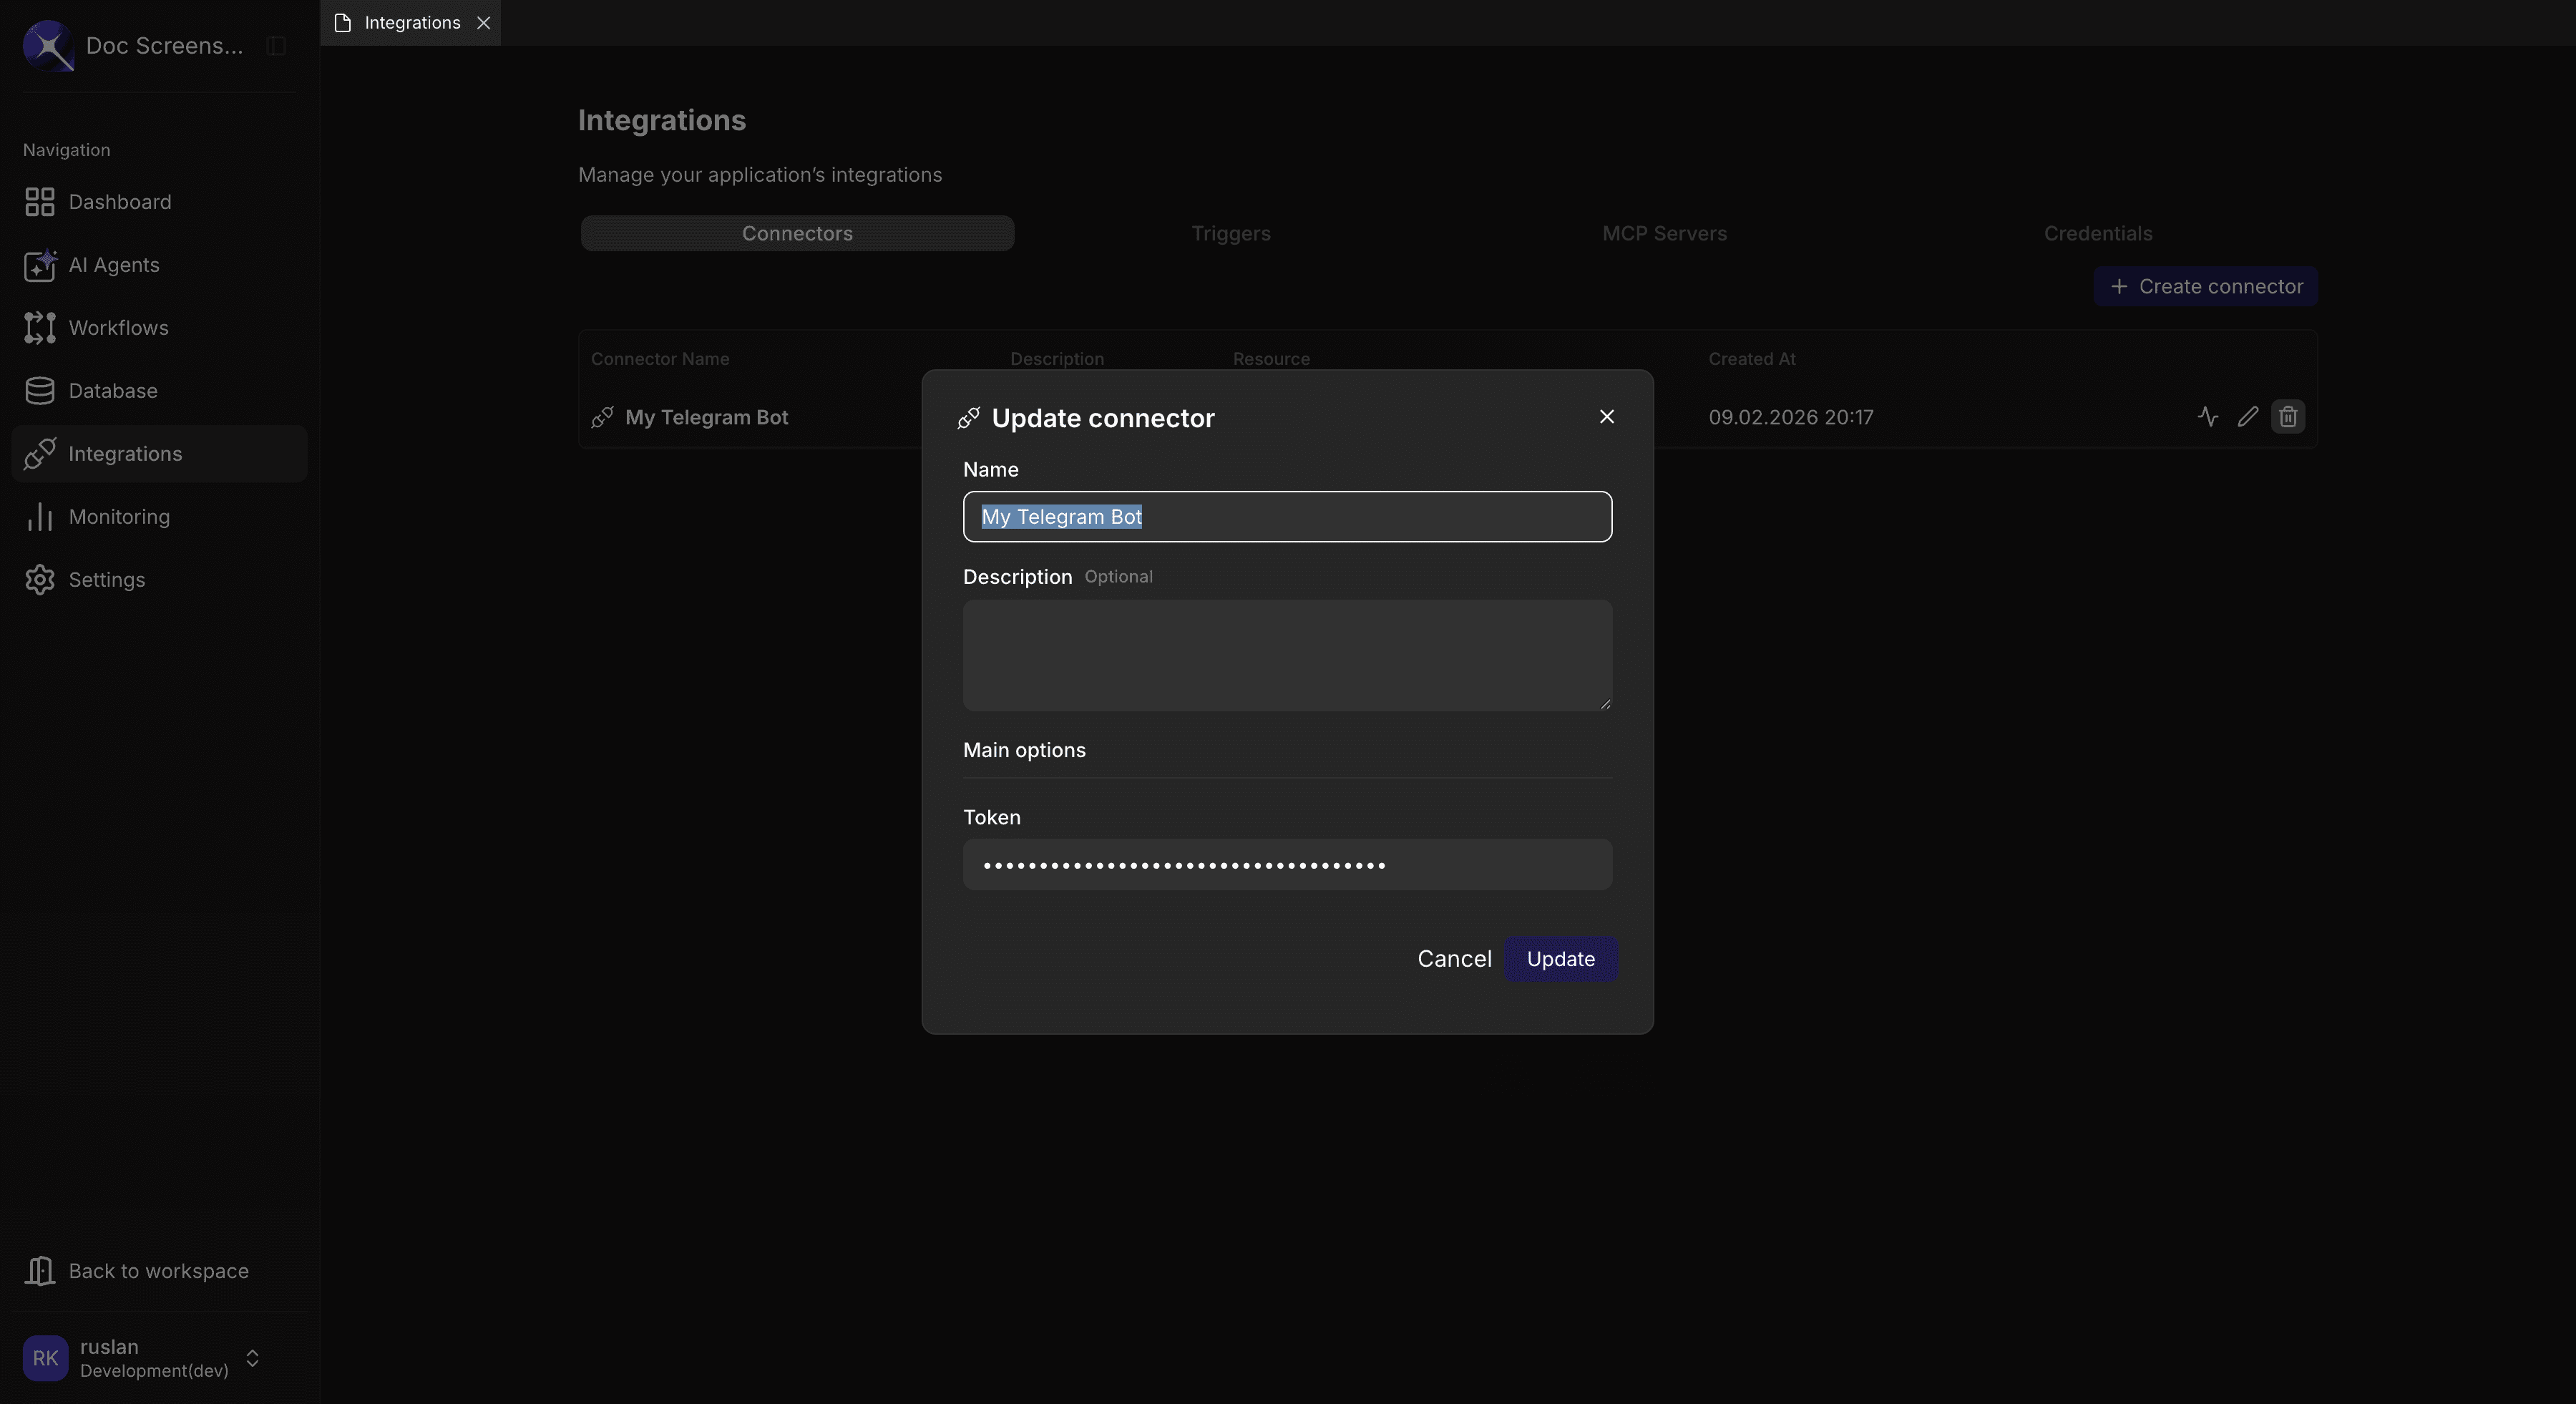
Task: Open the ruslan workspace switcher chevron
Action: tap(252, 1358)
